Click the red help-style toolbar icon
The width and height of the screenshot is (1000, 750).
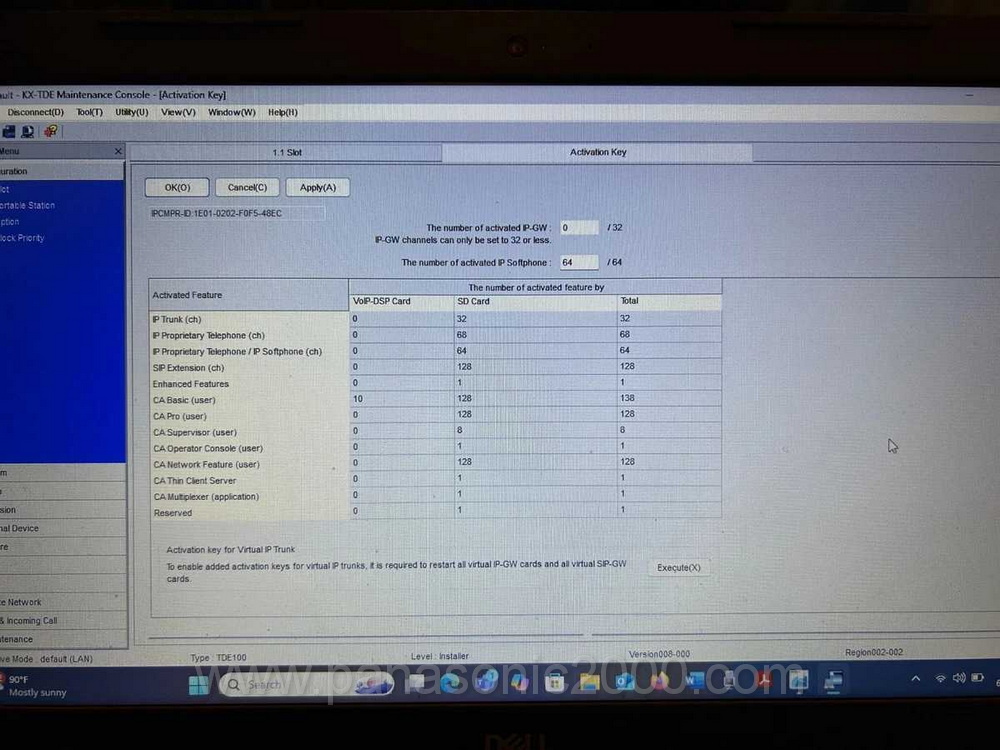(50, 131)
